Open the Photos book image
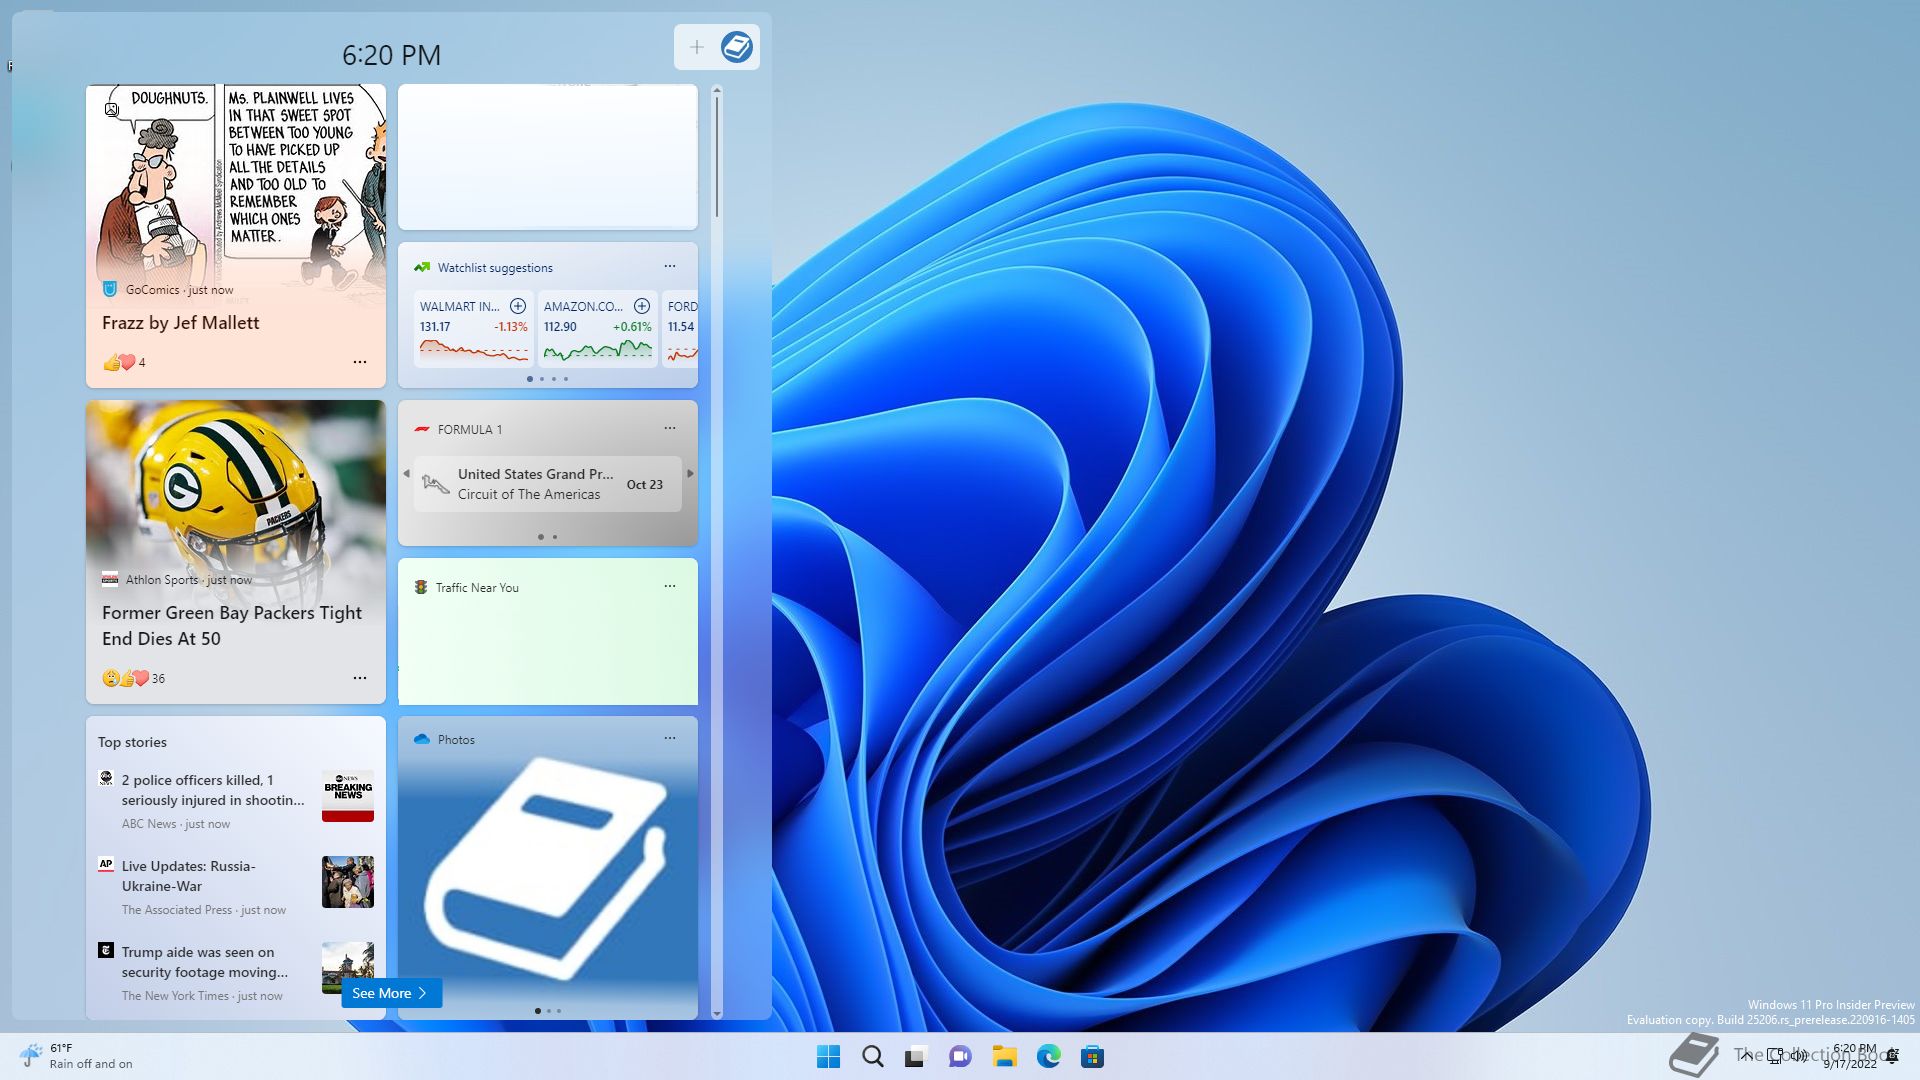1920x1080 pixels. click(x=548, y=868)
